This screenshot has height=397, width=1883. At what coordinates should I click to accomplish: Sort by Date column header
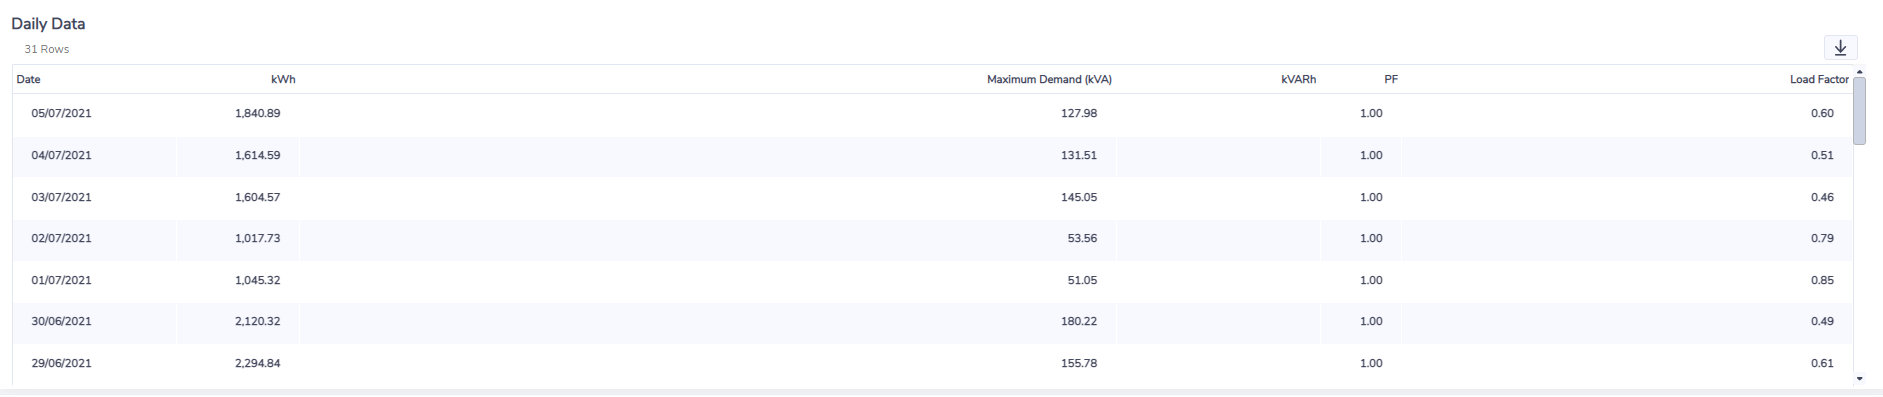tap(28, 79)
